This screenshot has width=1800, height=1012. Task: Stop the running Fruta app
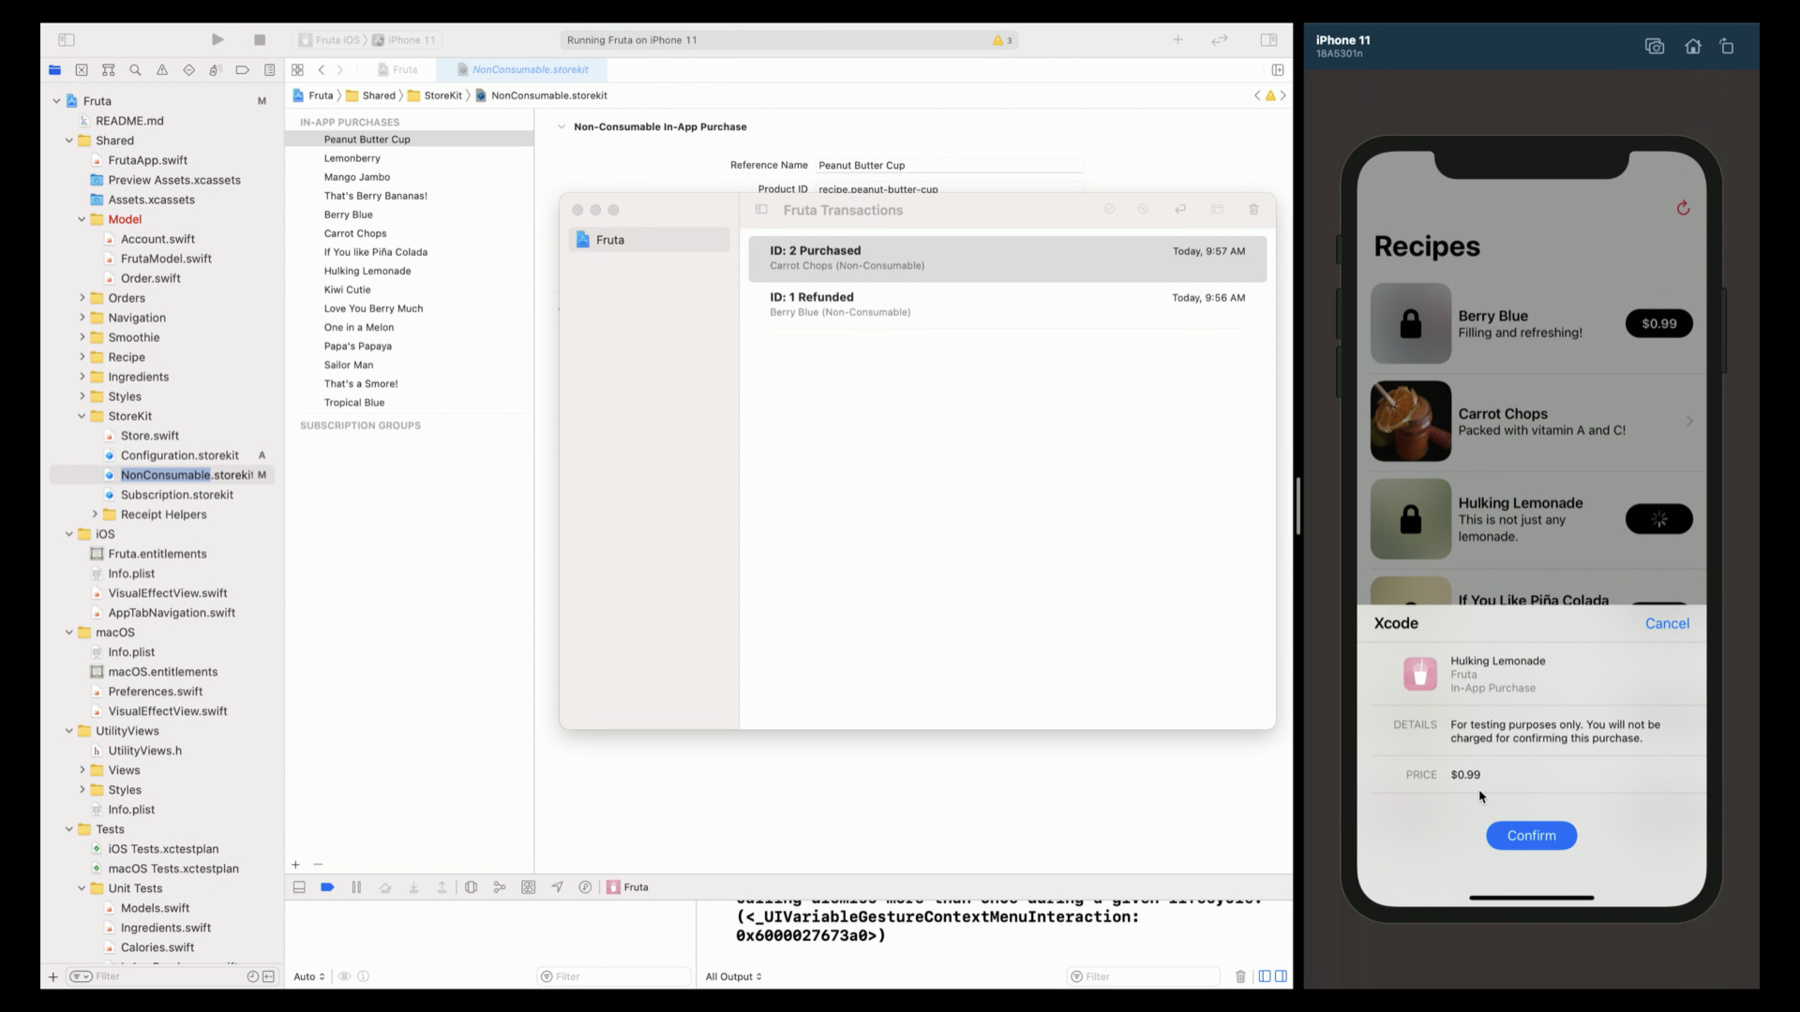click(260, 40)
